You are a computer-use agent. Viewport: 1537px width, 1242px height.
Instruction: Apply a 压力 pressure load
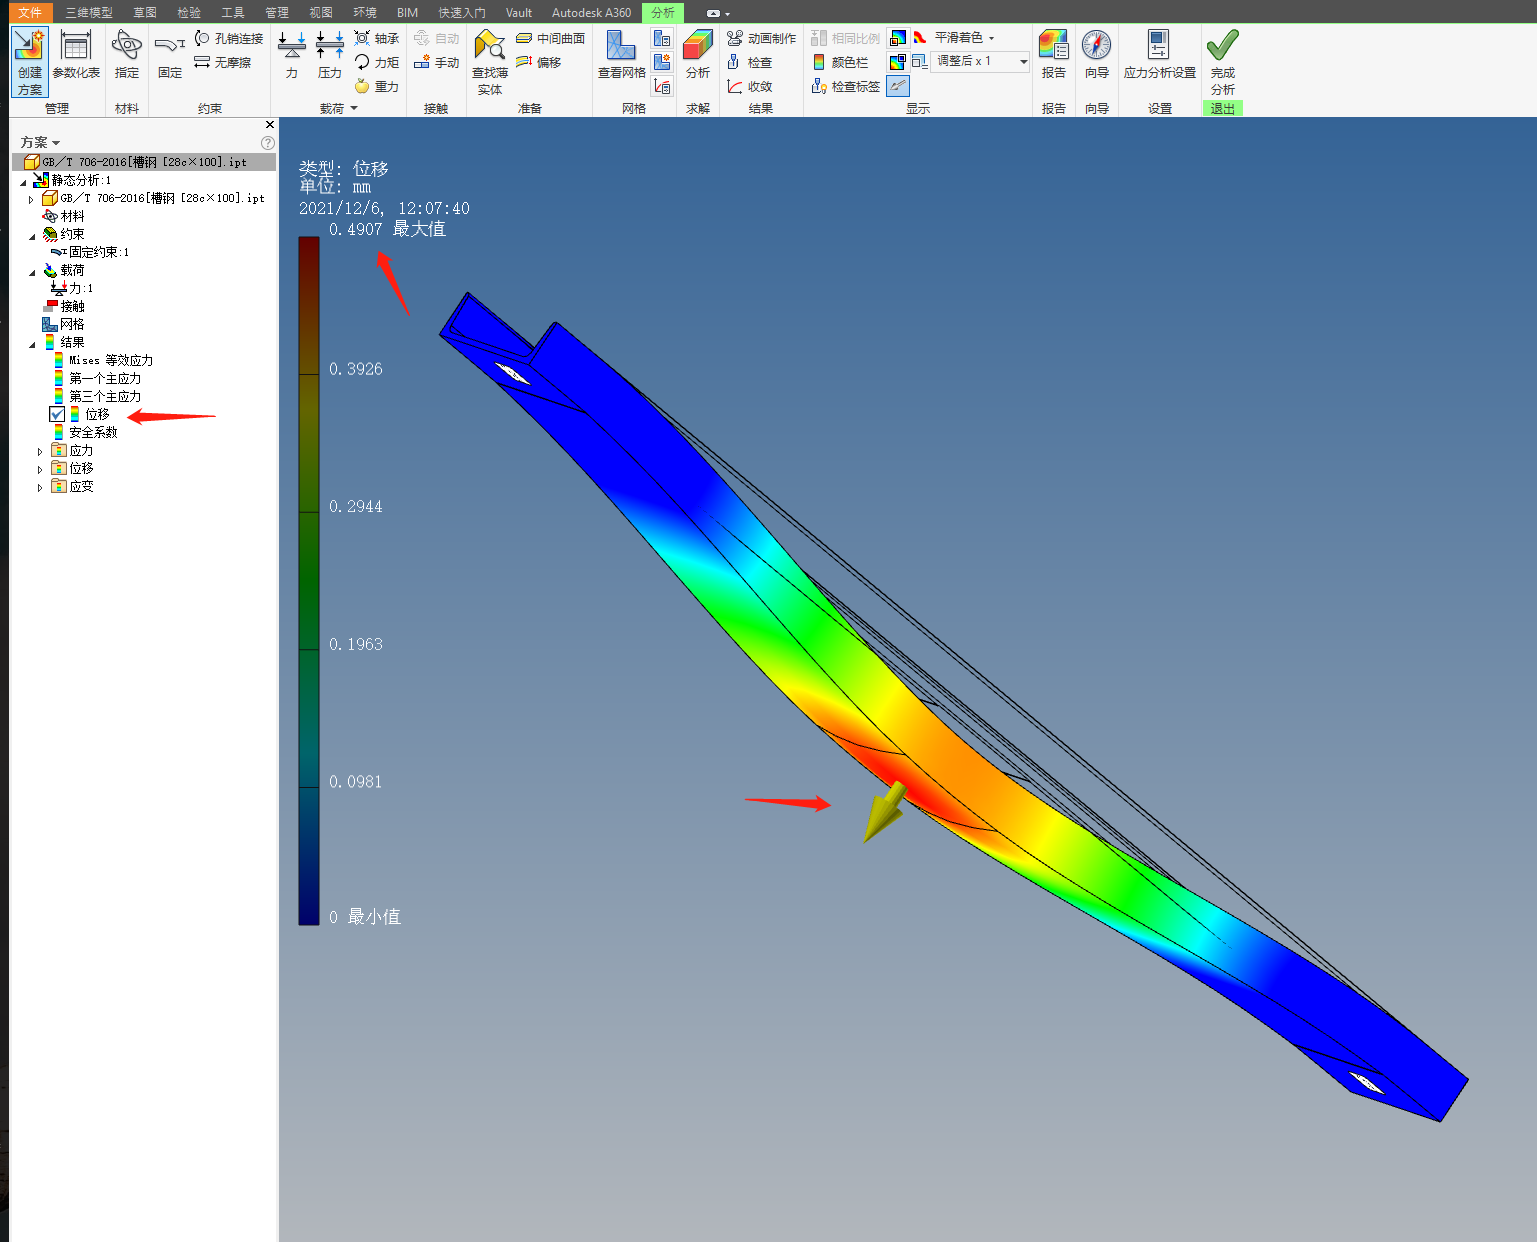pos(330,55)
